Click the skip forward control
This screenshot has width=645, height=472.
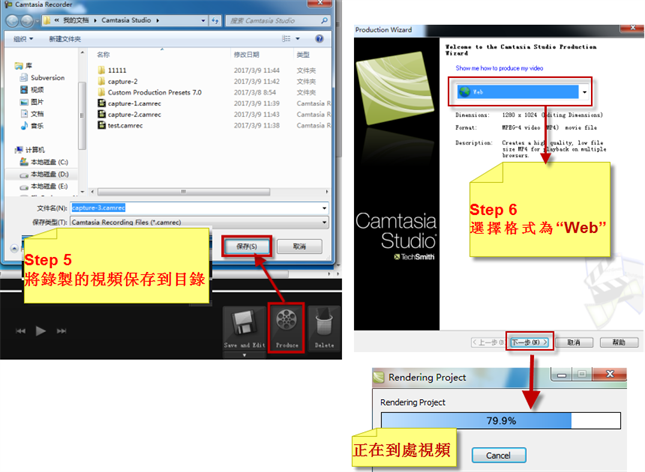pos(63,330)
